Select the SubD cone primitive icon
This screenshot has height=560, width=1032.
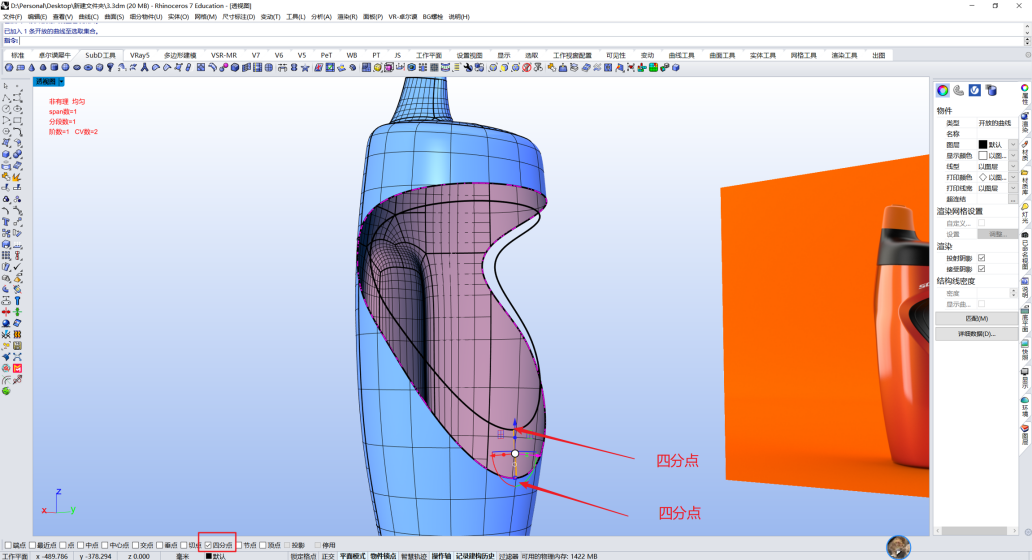32,67
